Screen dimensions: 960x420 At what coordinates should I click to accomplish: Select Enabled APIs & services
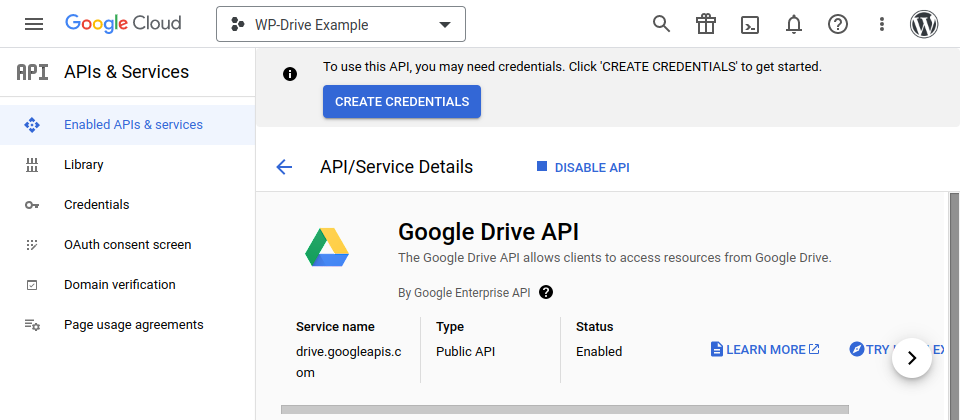(133, 125)
